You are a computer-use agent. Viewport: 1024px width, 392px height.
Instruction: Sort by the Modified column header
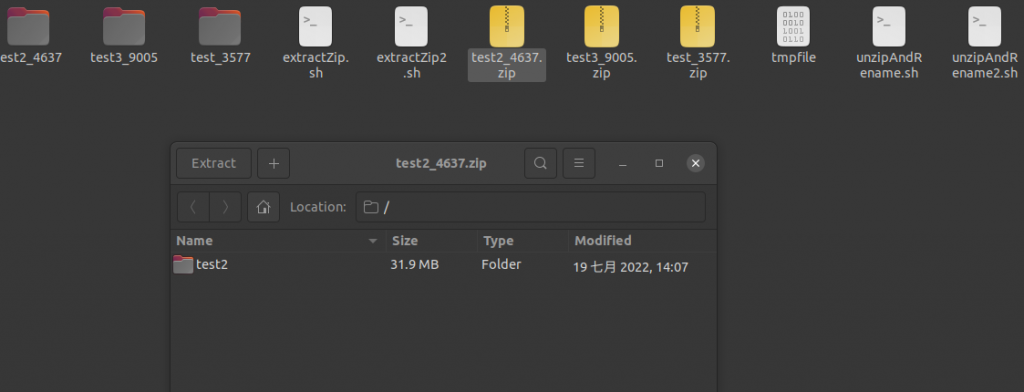pyautogui.click(x=642, y=240)
